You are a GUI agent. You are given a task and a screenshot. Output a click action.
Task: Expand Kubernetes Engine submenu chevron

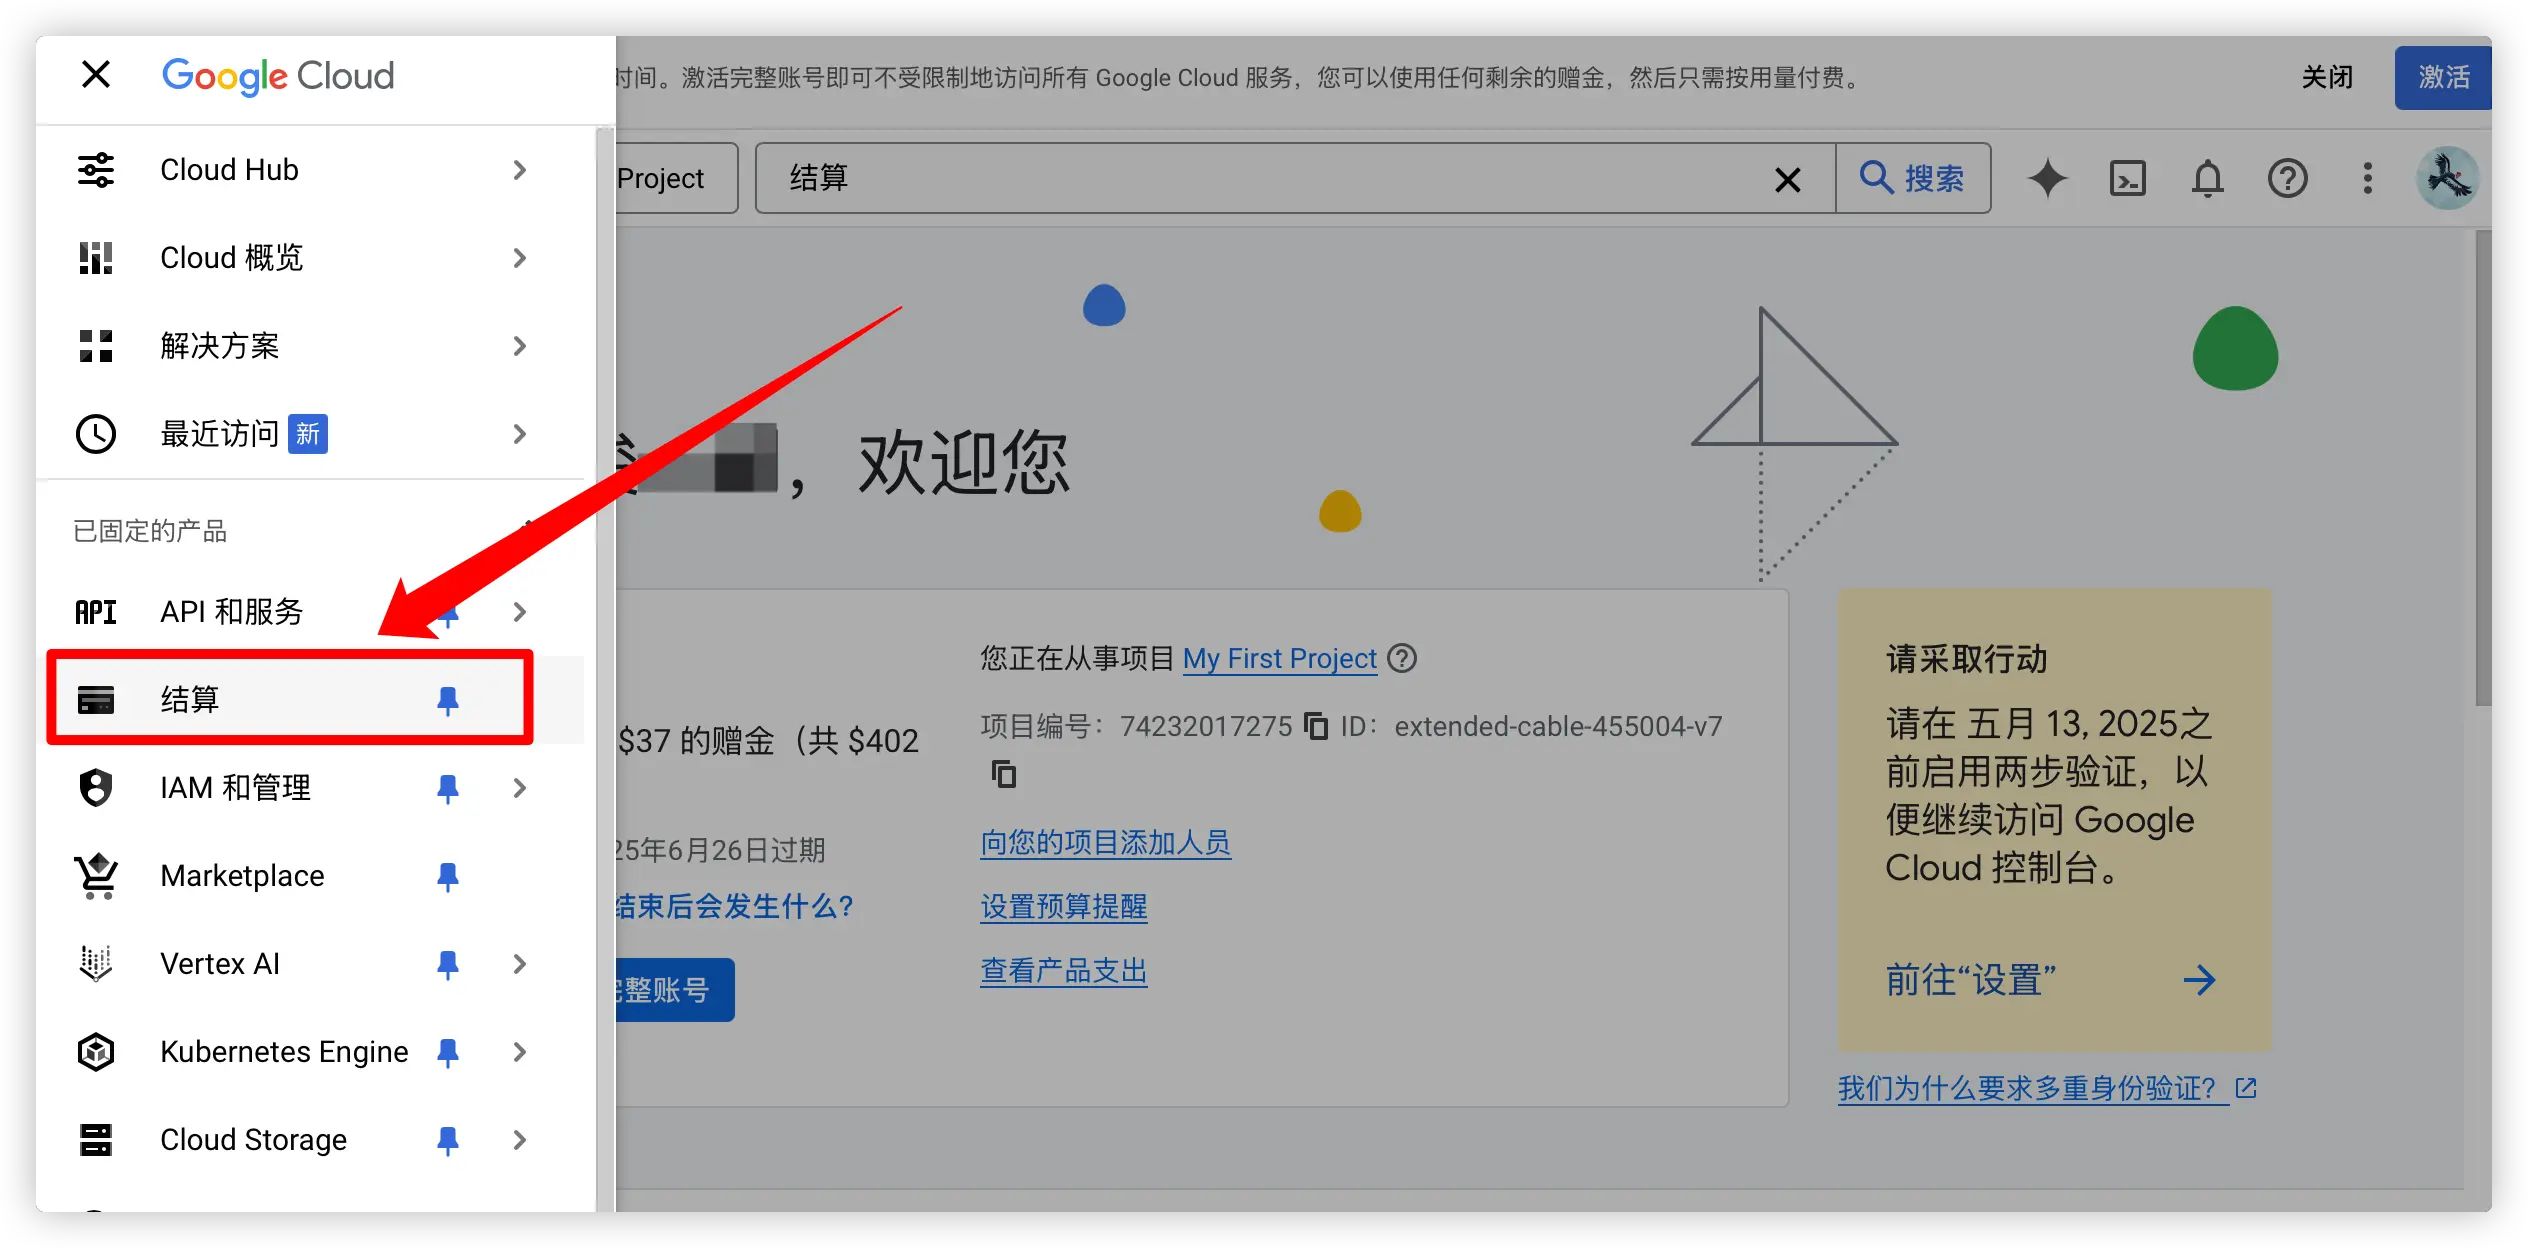click(519, 1052)
